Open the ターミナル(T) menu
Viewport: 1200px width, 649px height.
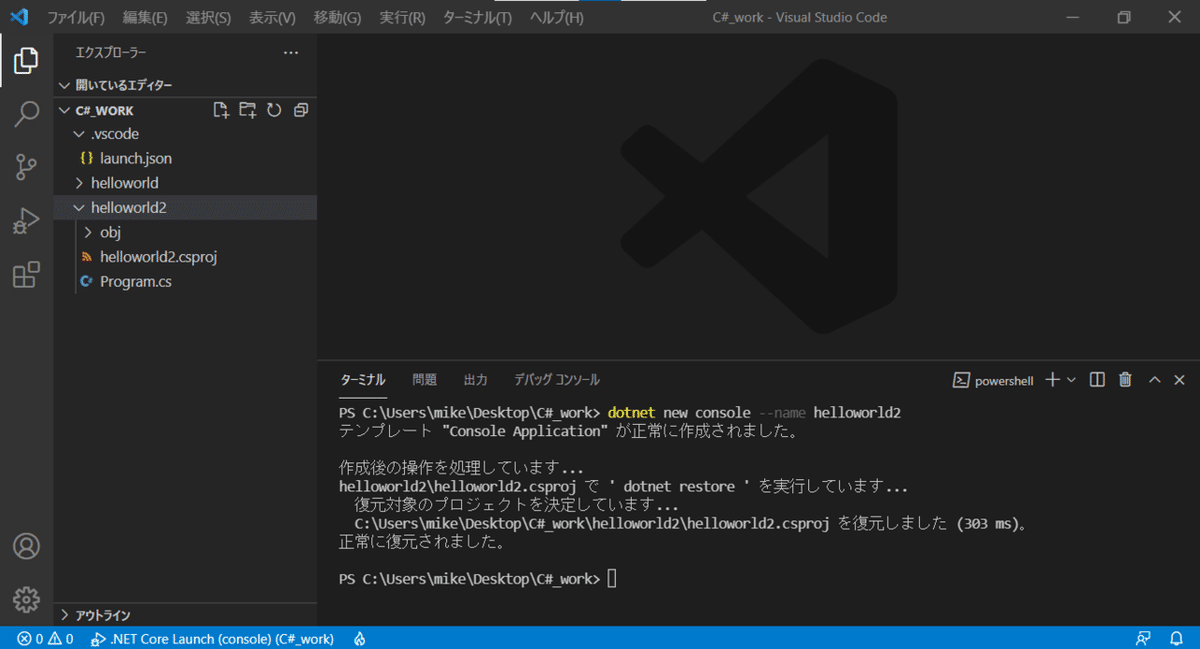point(477,18)
